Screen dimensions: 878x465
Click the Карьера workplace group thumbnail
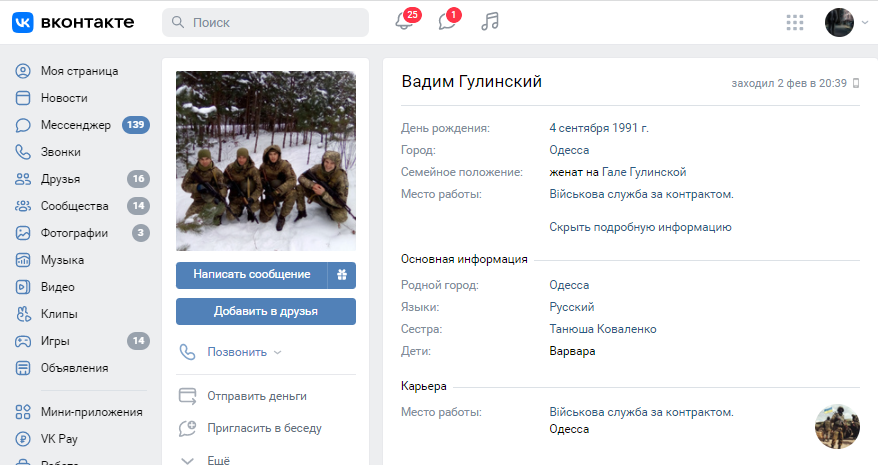pyautogui.click(x=837, y=426)
